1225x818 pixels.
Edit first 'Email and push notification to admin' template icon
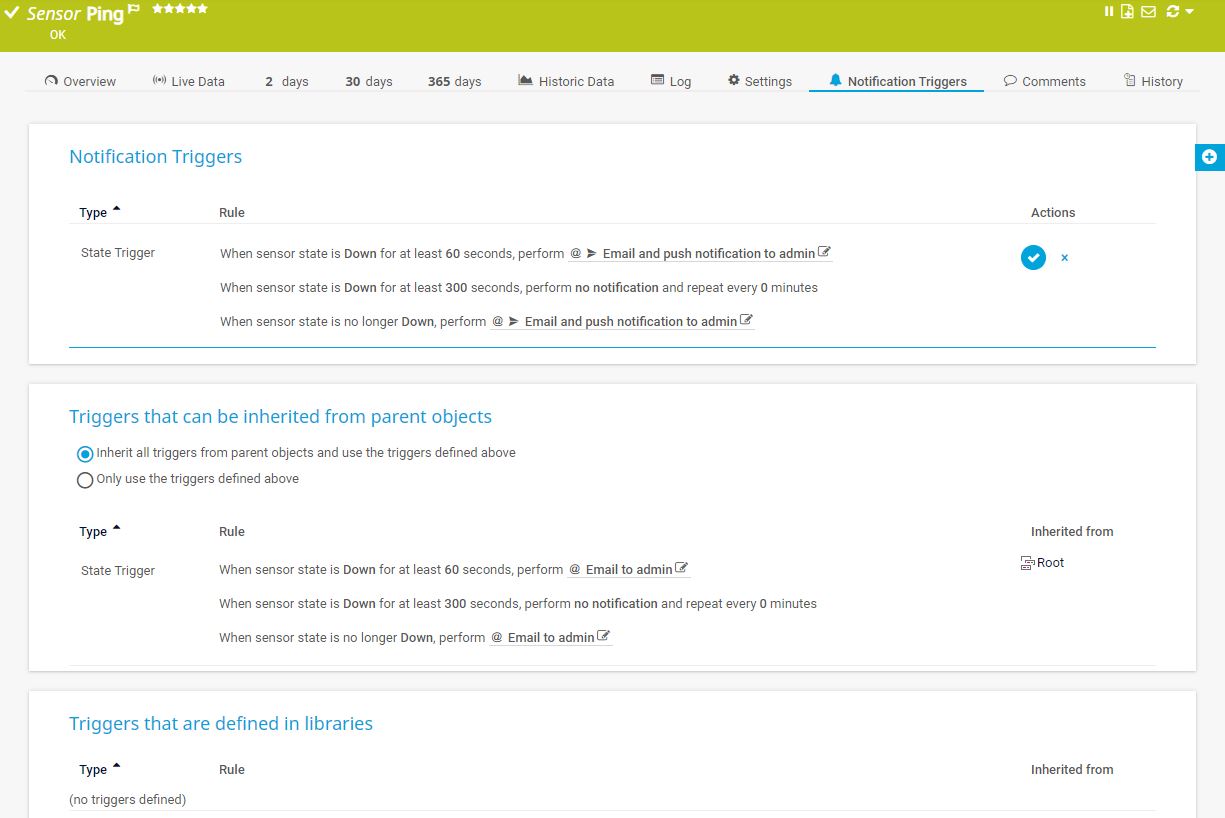[x=824, y=252]
